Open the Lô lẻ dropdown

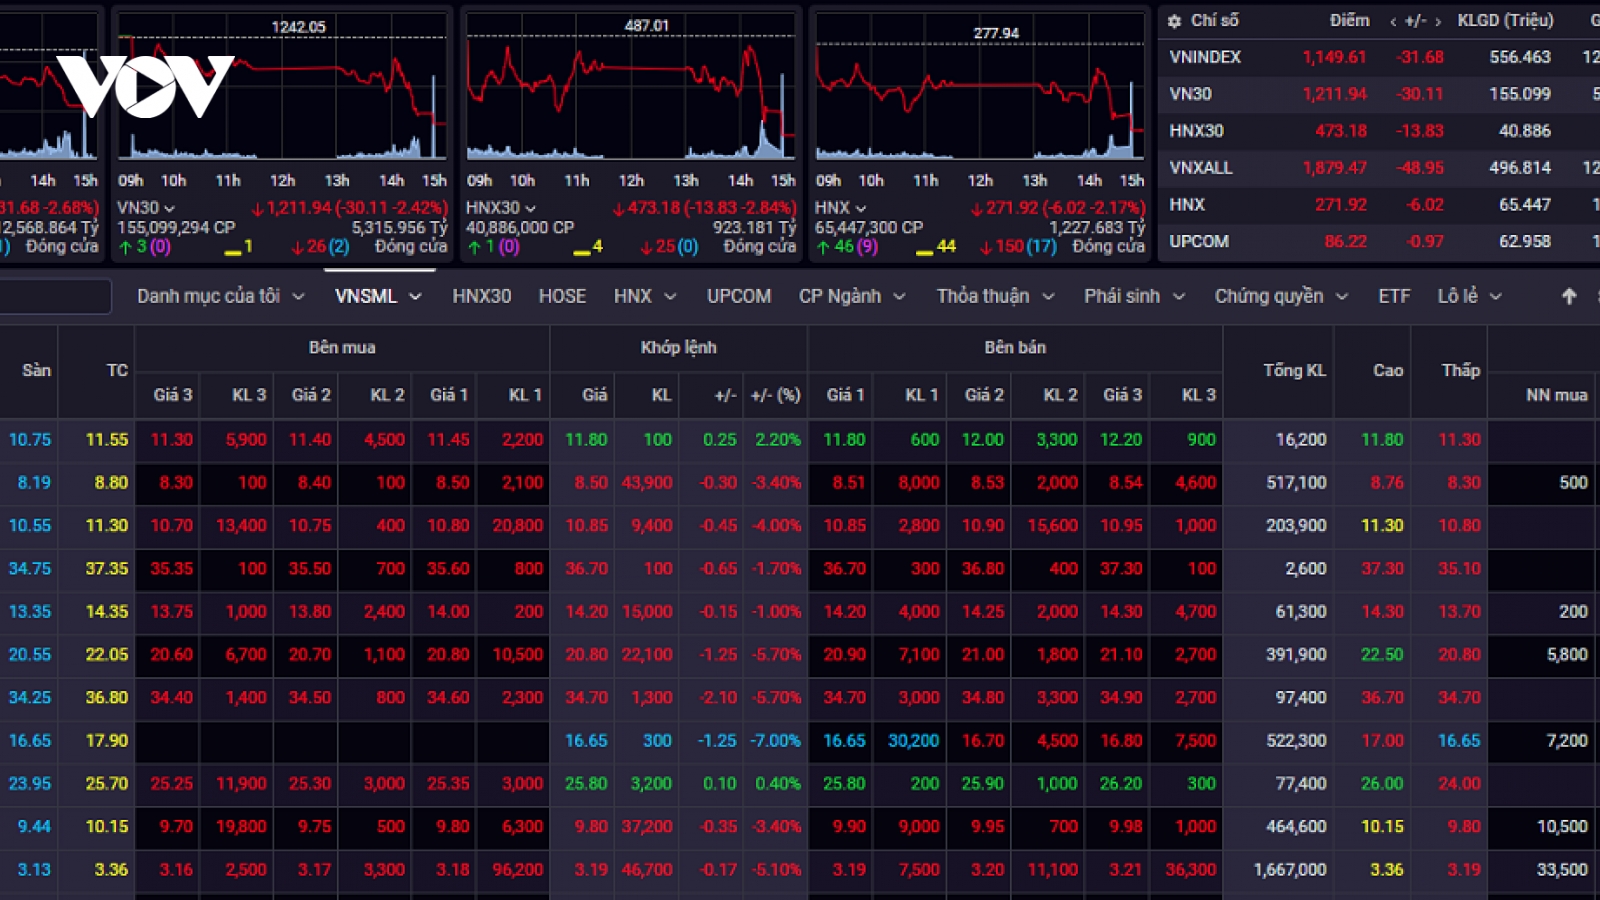click(1470, 296)
